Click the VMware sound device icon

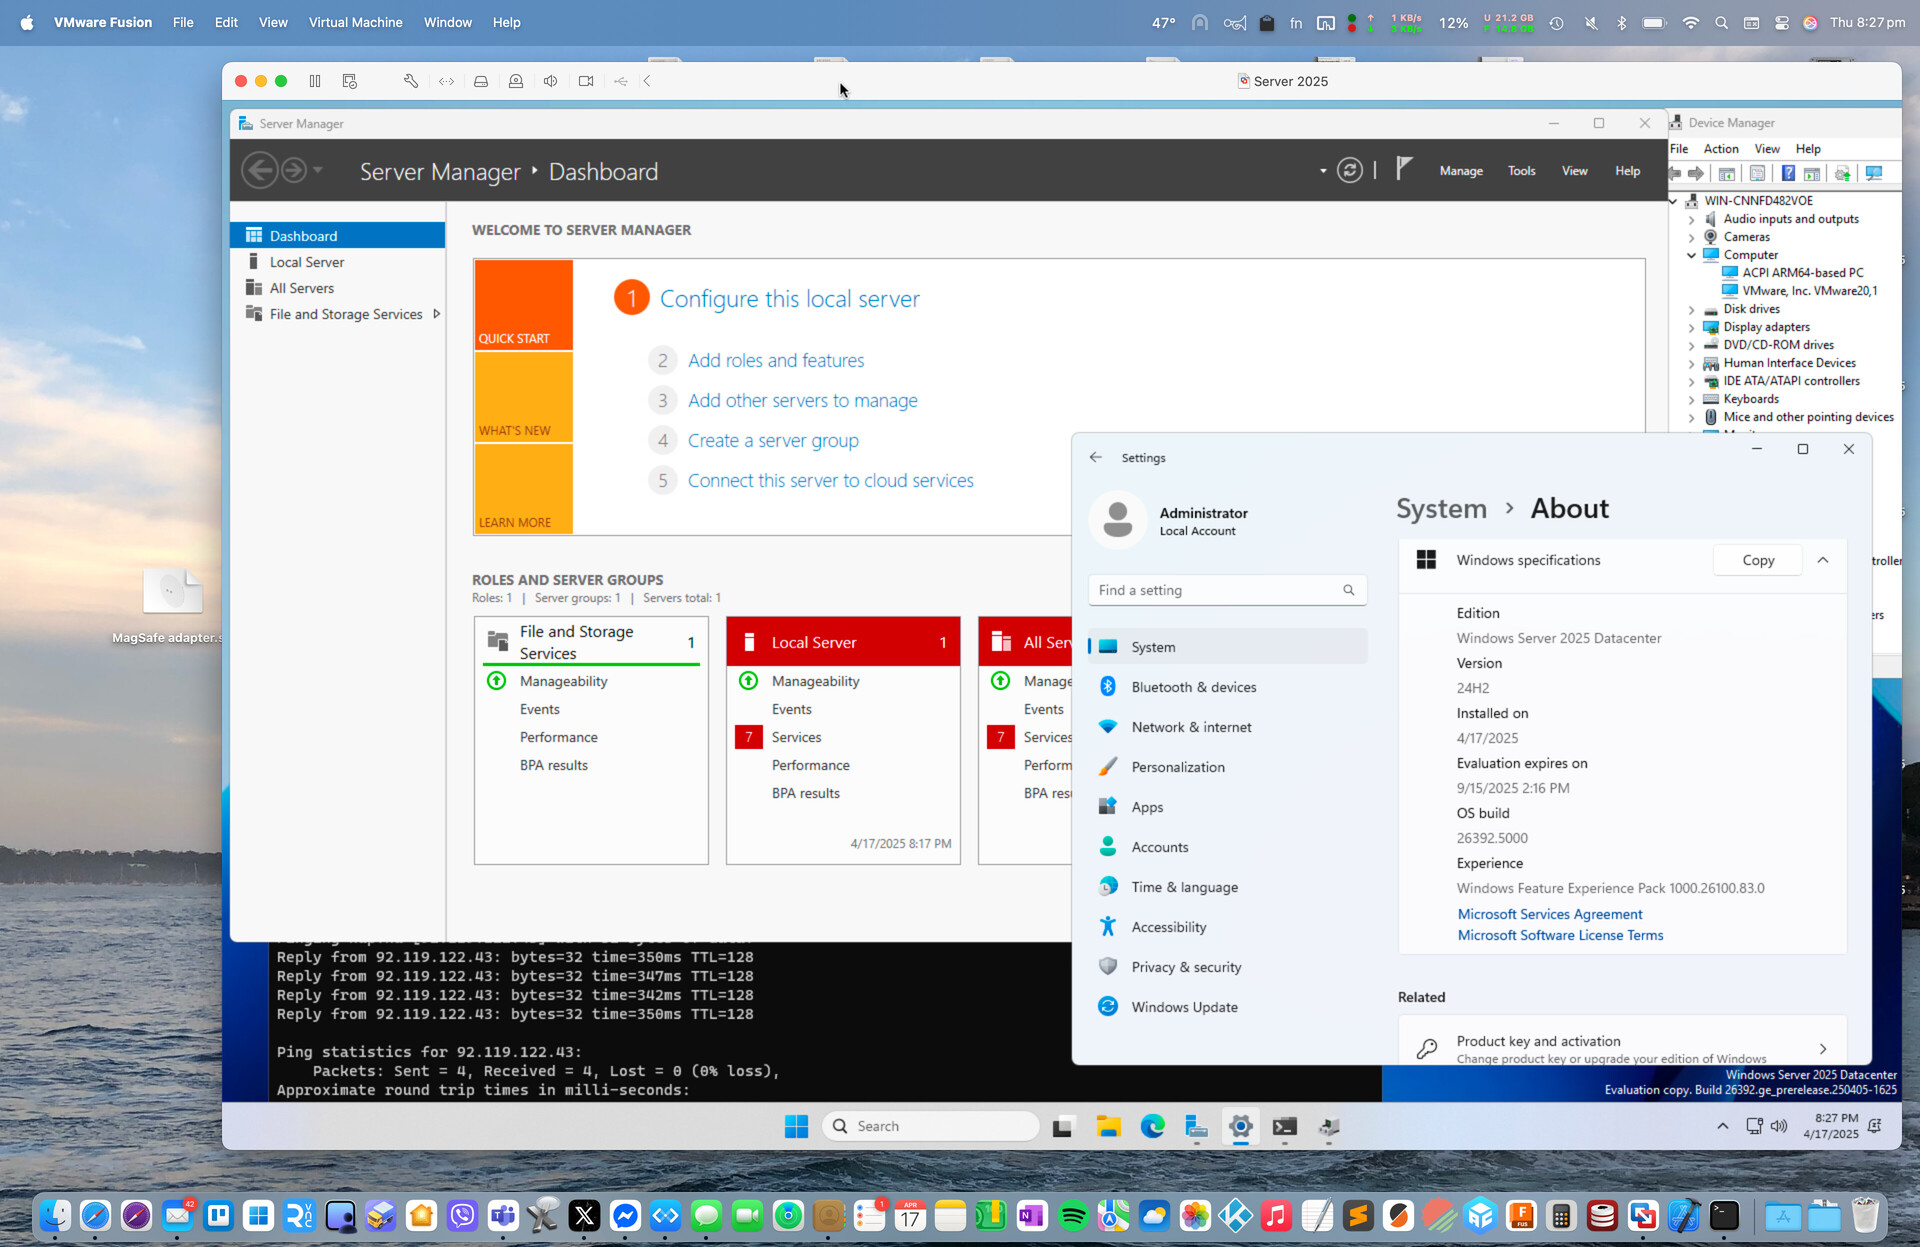[550, 81]
